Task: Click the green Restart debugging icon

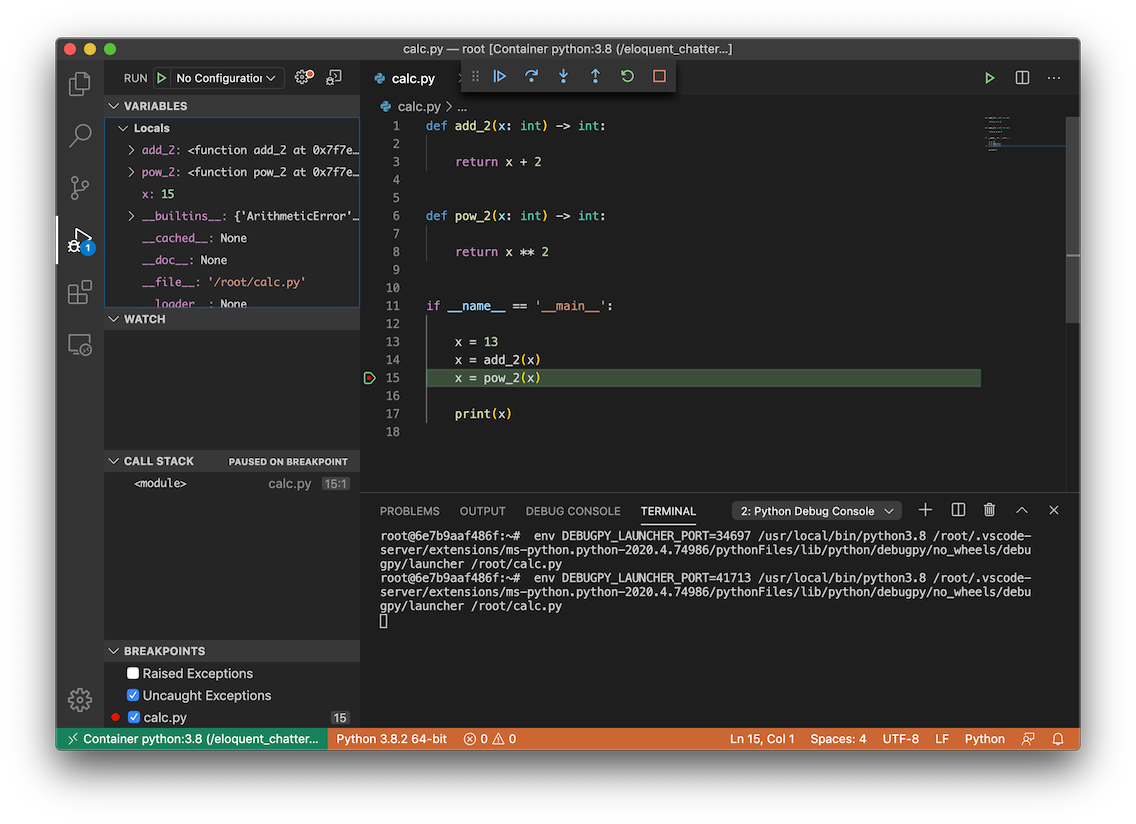Action: tap(627, 76)
